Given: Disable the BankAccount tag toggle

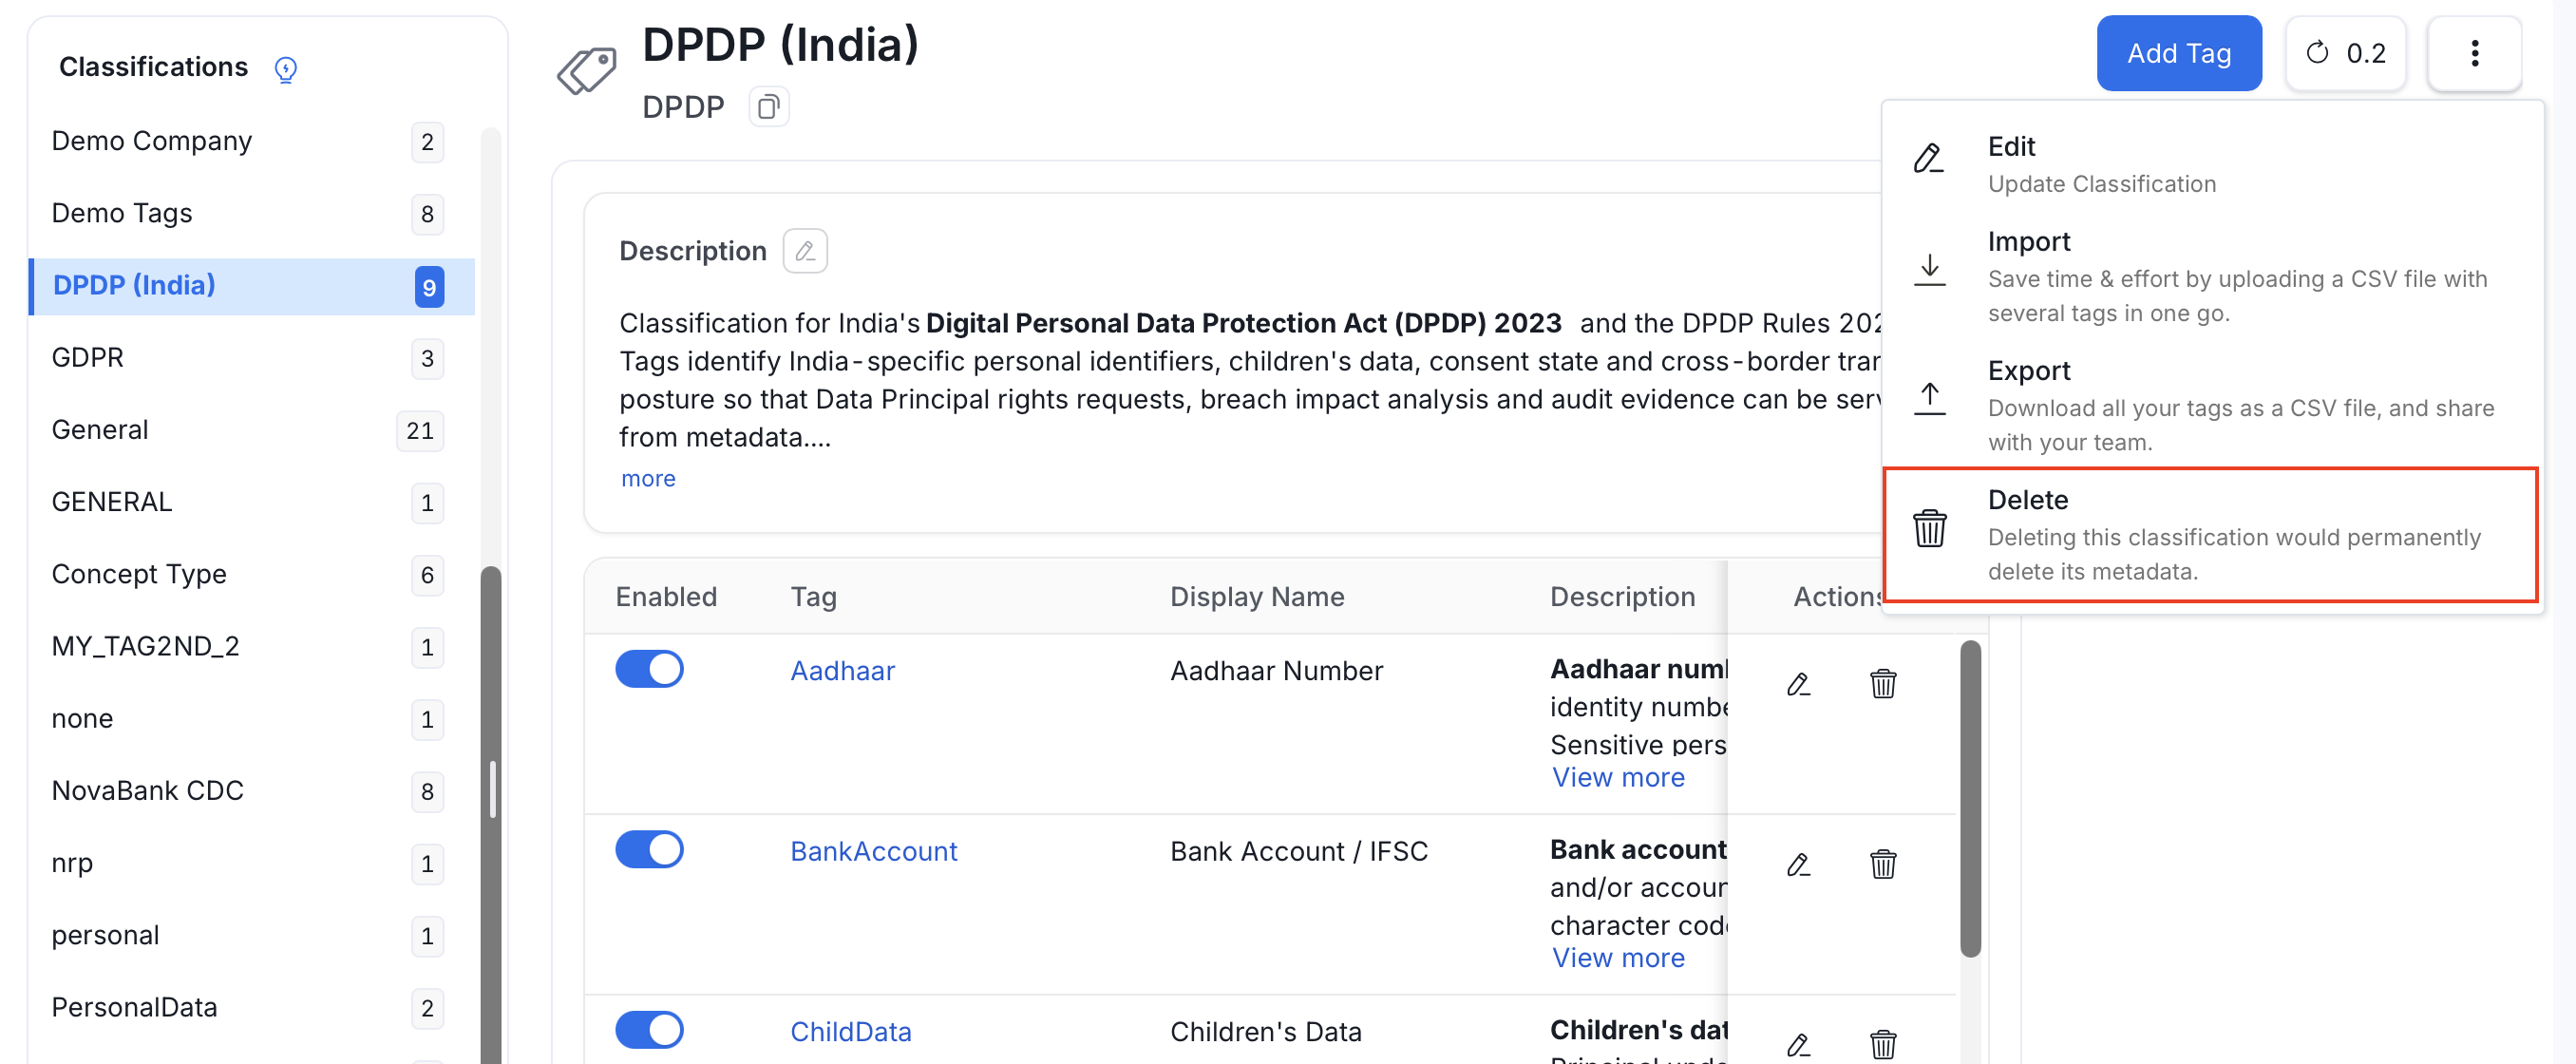Looking at the screenshot, I should tap(649, 849).
